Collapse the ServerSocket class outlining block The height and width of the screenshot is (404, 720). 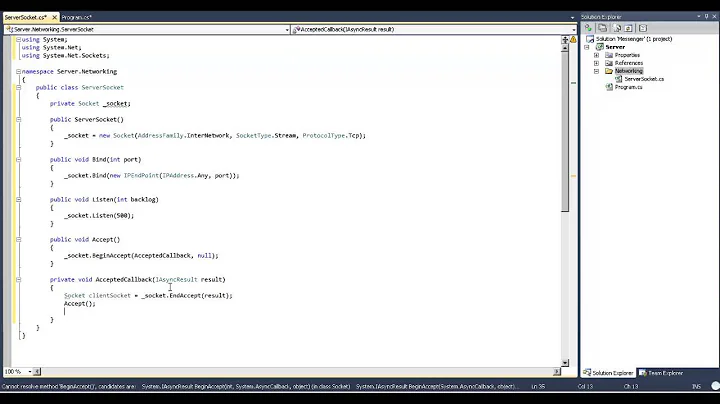point(18,87)
